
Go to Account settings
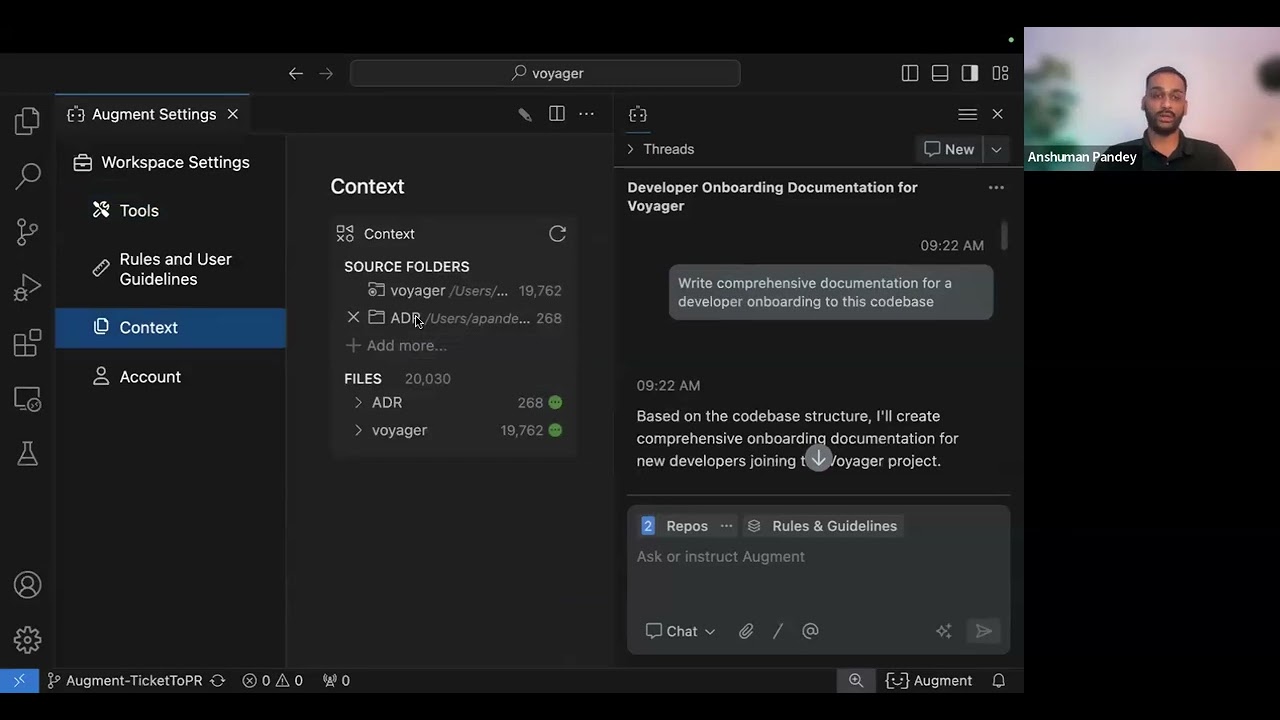point(150,376)
